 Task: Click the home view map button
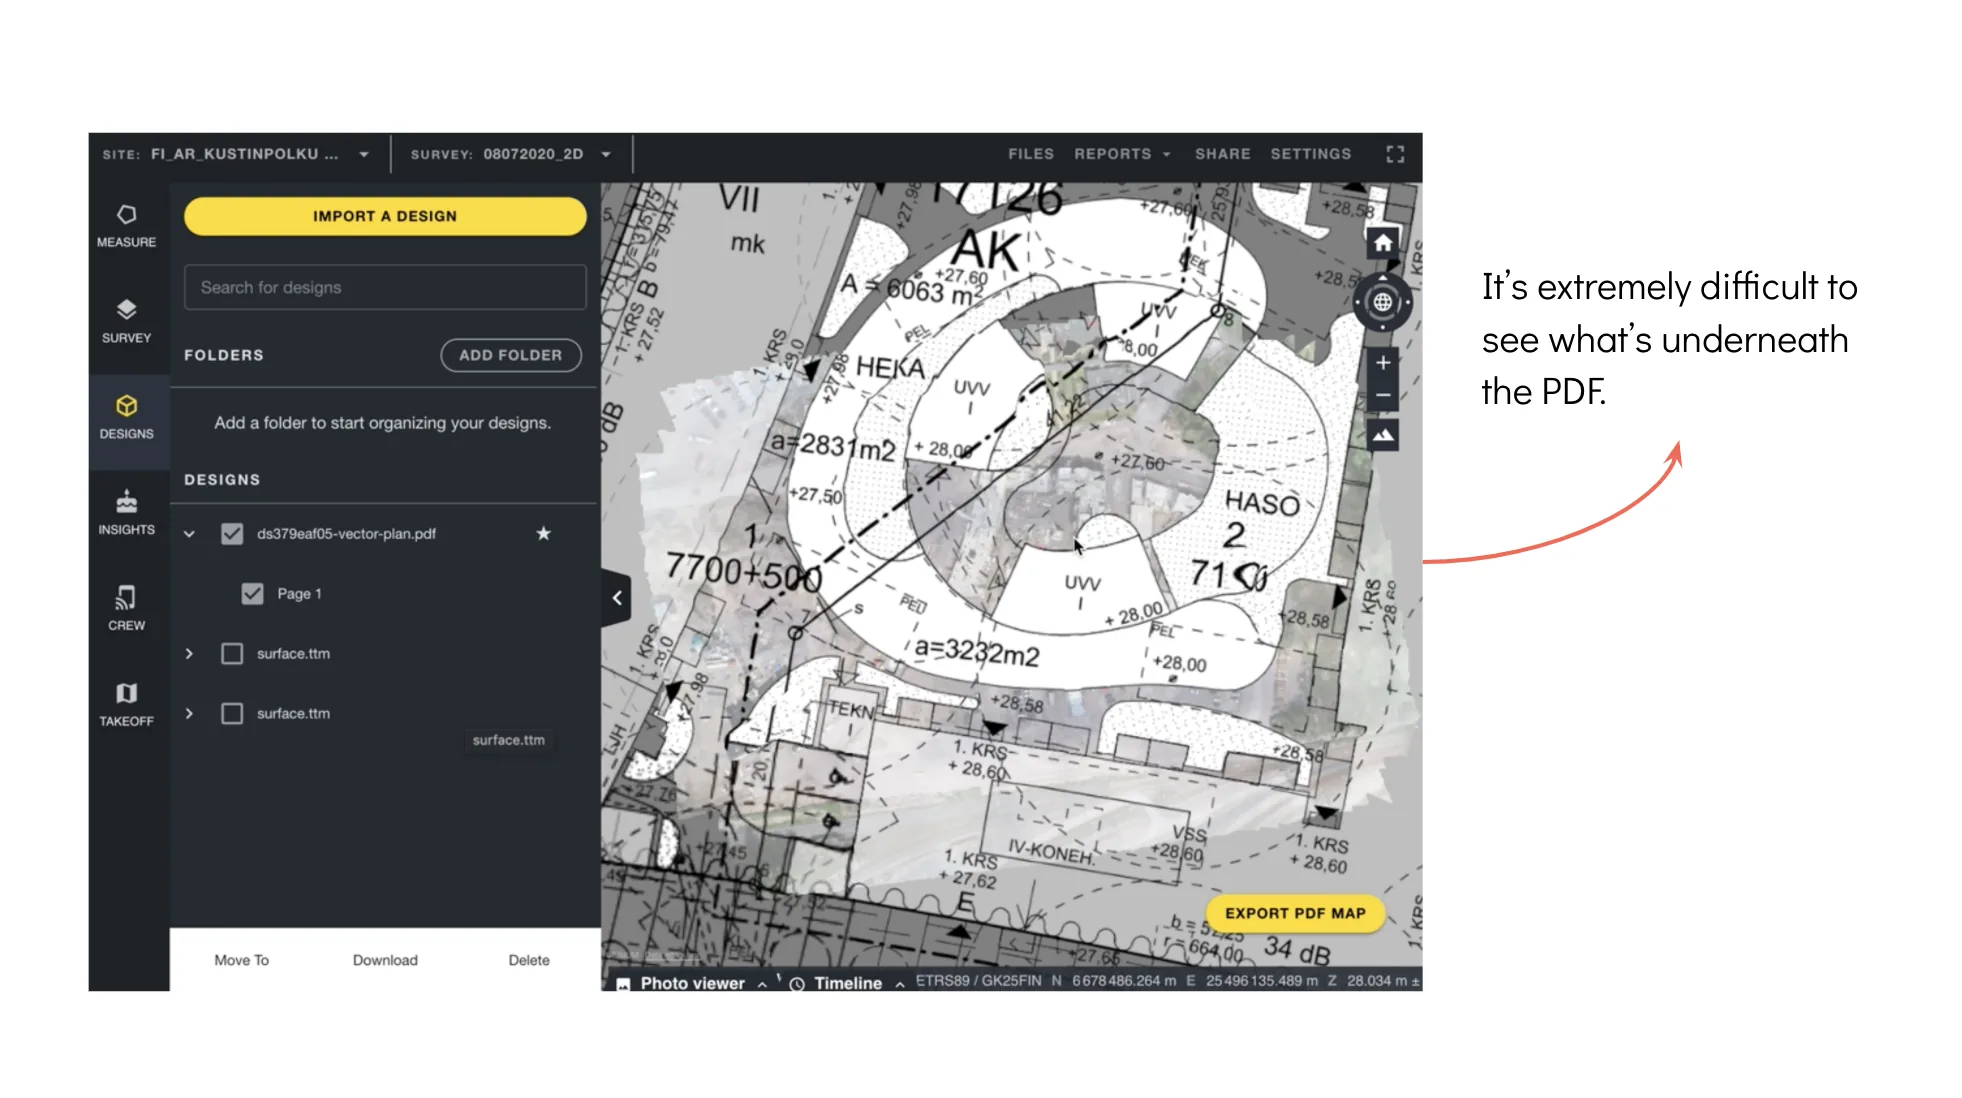pyautogui.click(x=1382, y=243)
